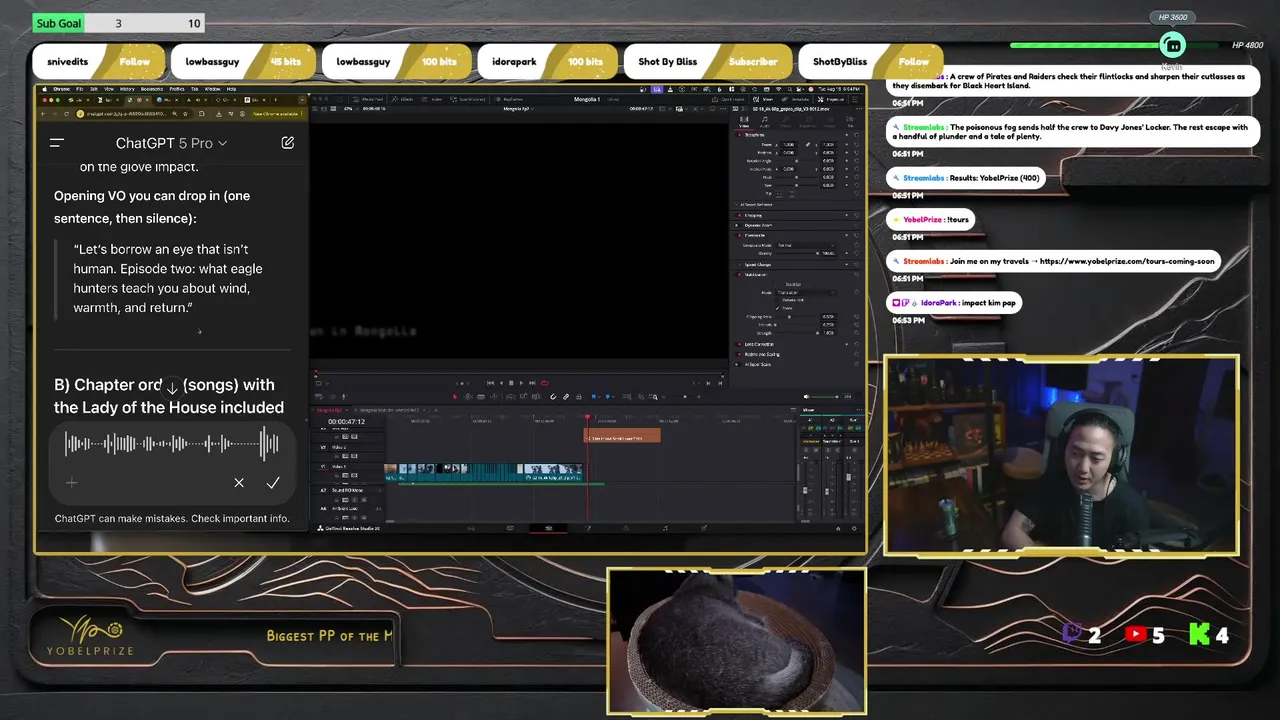Go to first frame in viewer
This screenshot has height=720, width=1280.
490,383
